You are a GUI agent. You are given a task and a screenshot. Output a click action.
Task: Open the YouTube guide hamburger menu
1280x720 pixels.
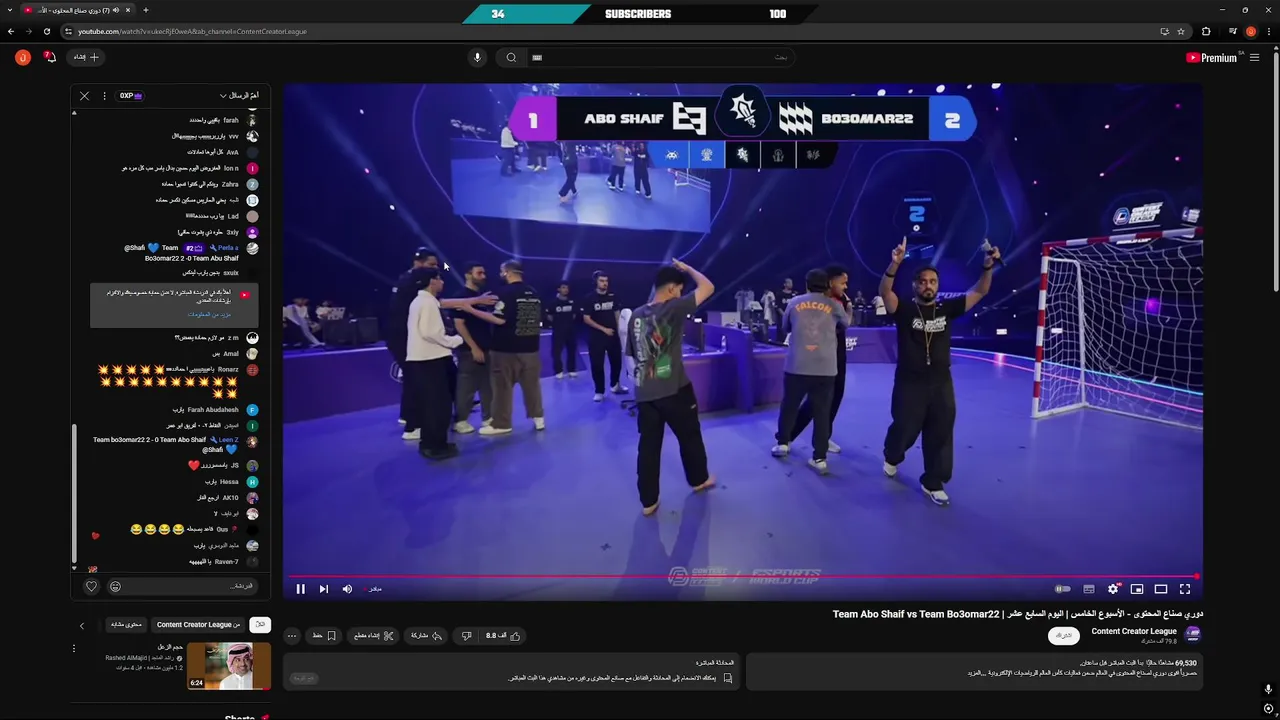1254,58
